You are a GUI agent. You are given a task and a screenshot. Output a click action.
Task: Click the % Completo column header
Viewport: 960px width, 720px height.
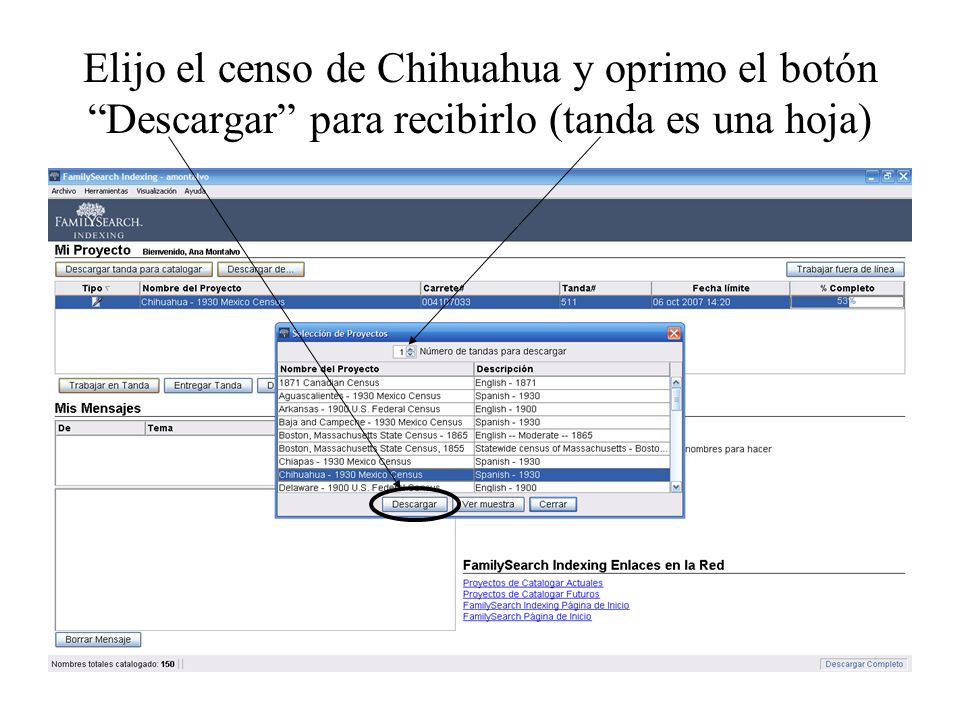tap(847, 288)
